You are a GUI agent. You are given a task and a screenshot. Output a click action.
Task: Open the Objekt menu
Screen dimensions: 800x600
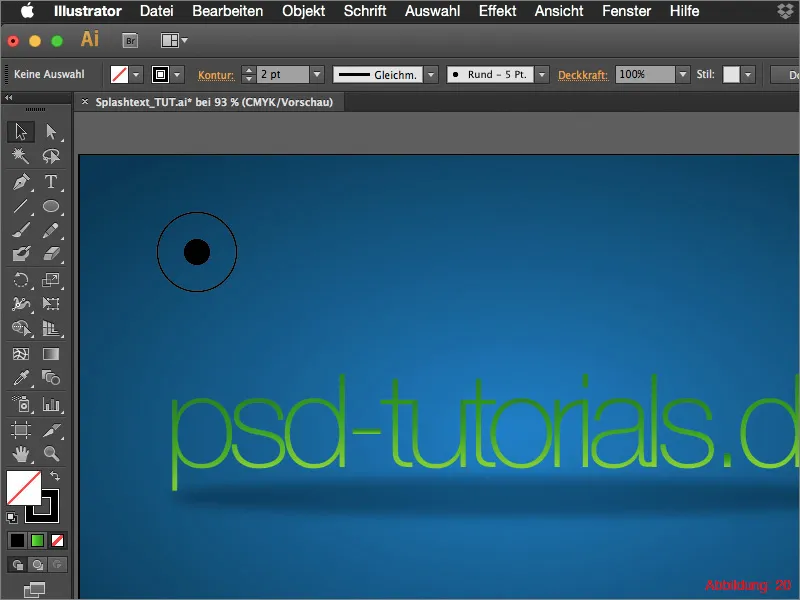pos(304,11)
